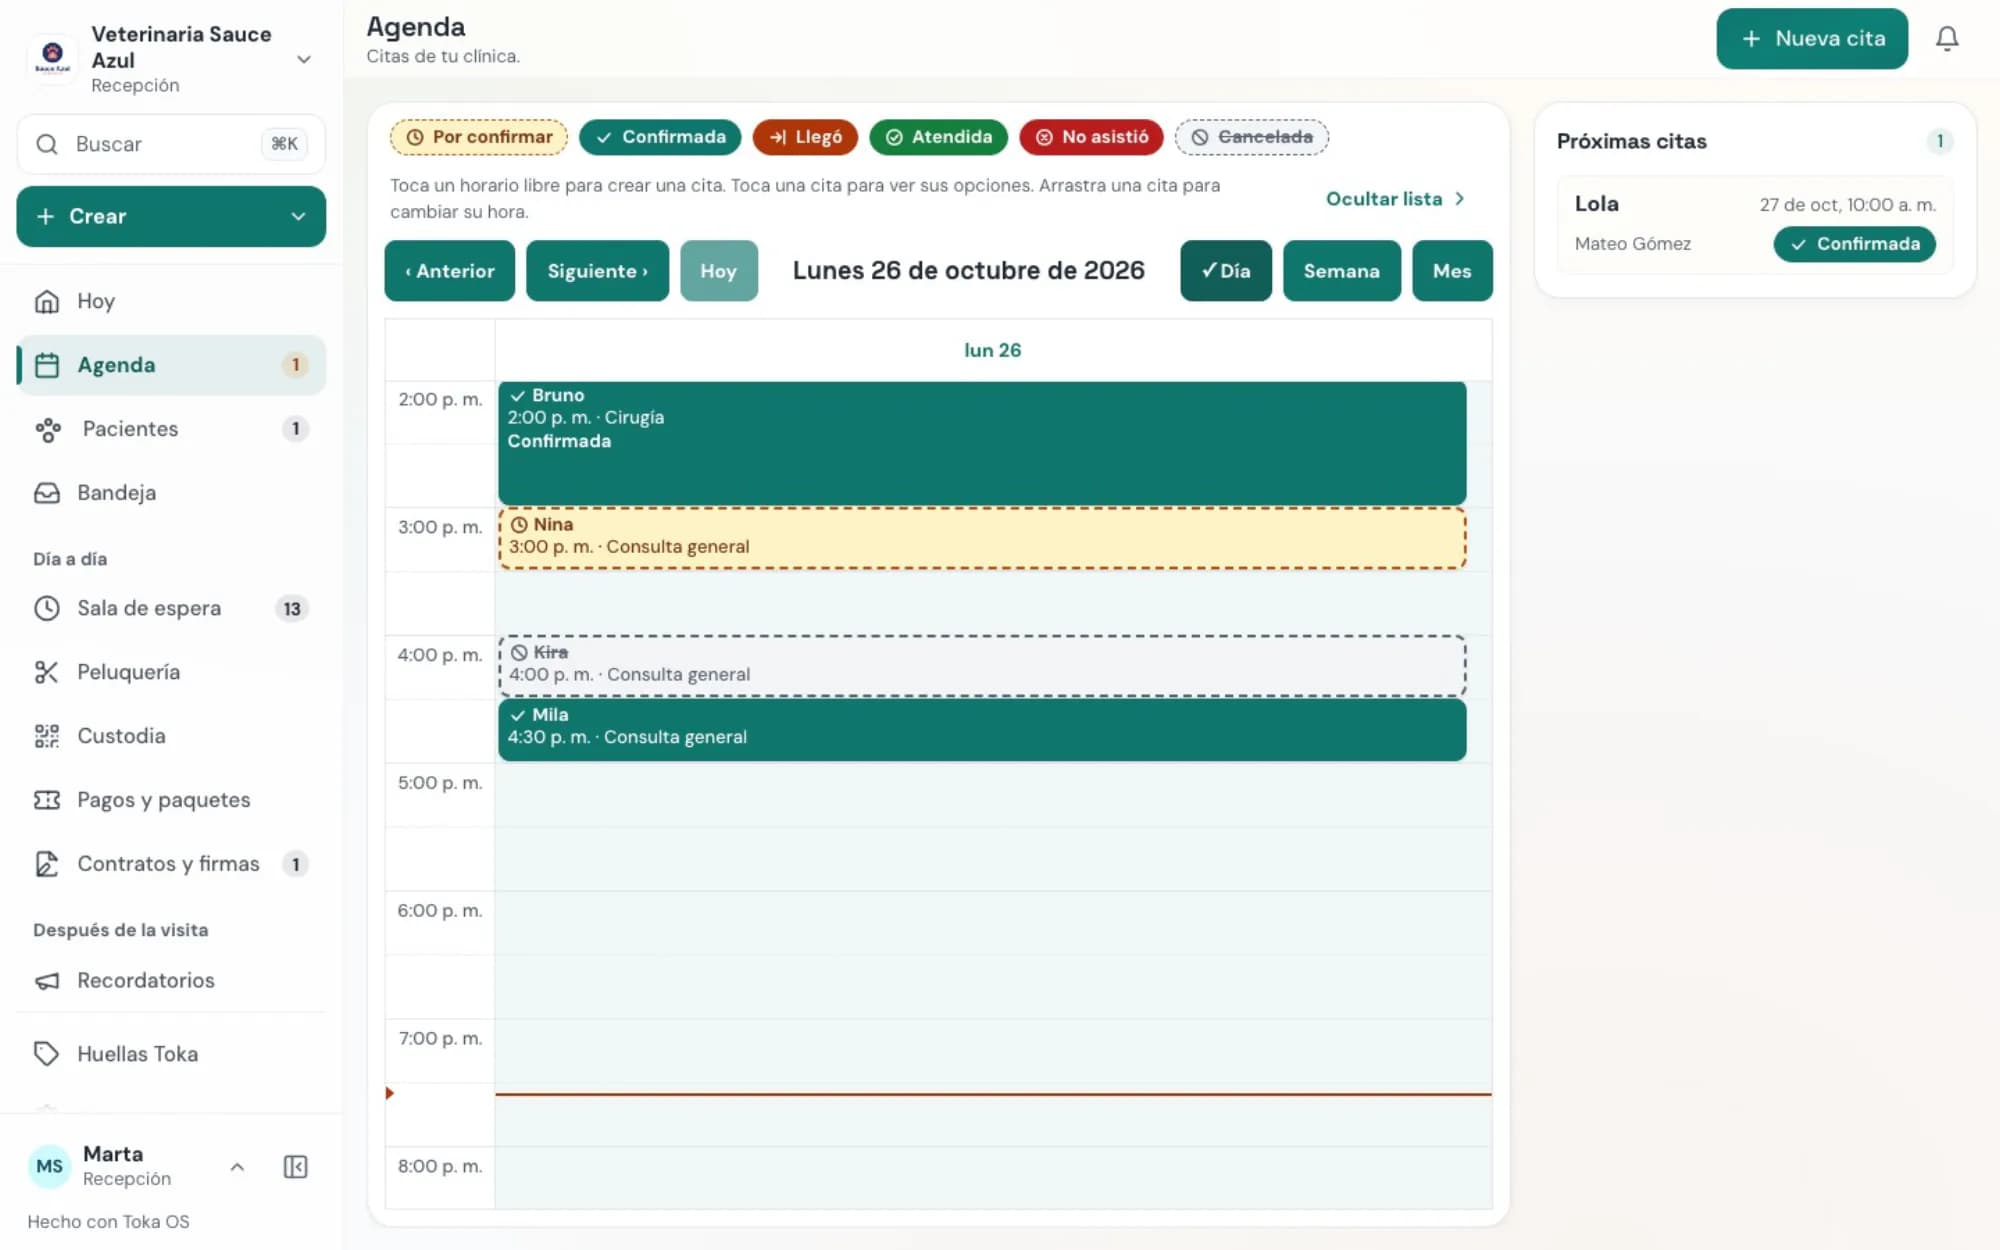Screen dimensions: 2000x1250
Task: Click the search magnifier icon
Action: click(x=47, y=144)
